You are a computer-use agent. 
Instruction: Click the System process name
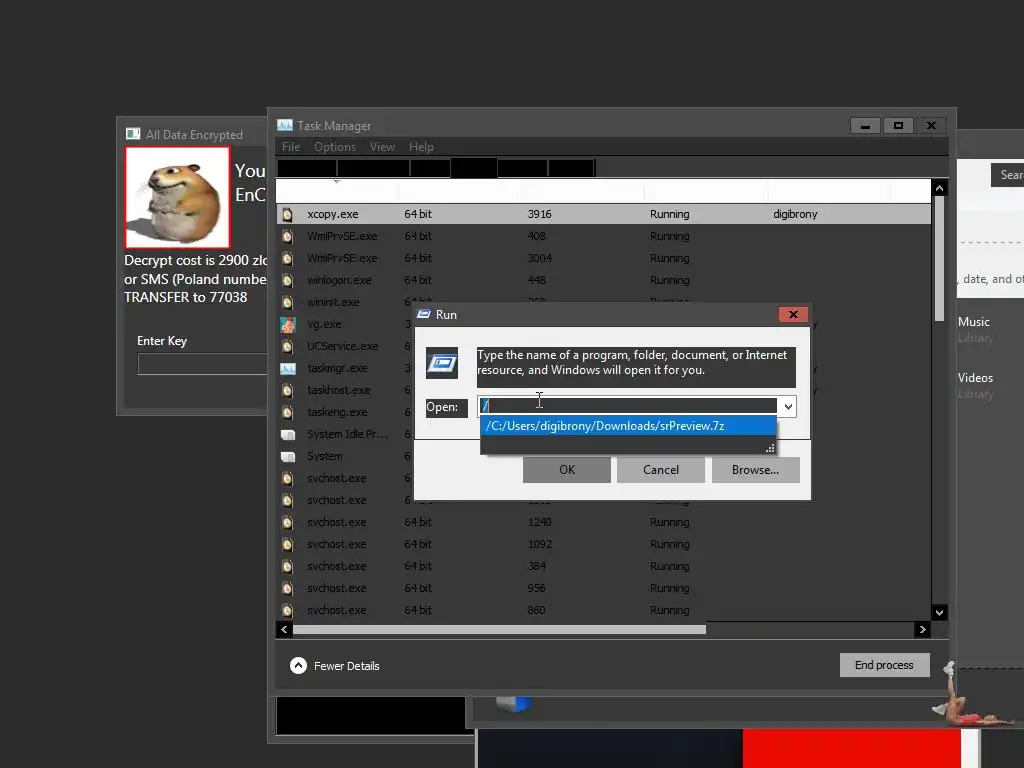tap(325, 456)
